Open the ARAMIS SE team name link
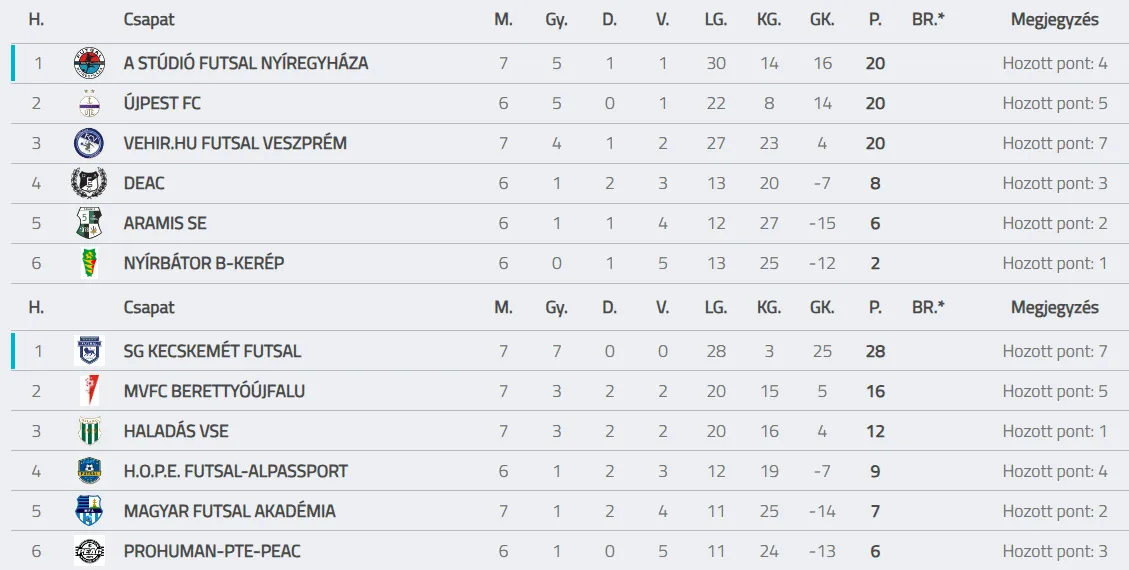1129x570 pixels. pyautogui.click(x=165, y=223)
